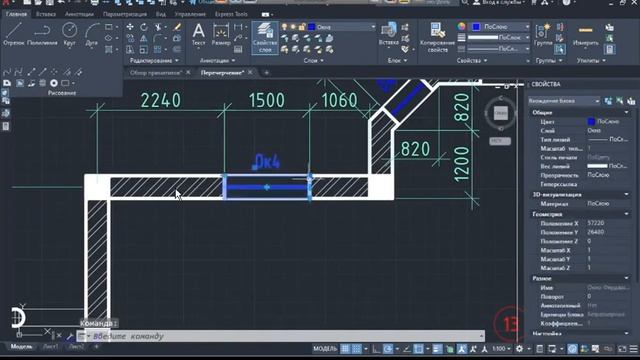Image resolution: width=640 pixels, height=360 pixels.
Task: Open the object type dropdown Вхождение блока
Action: (564, 101)
